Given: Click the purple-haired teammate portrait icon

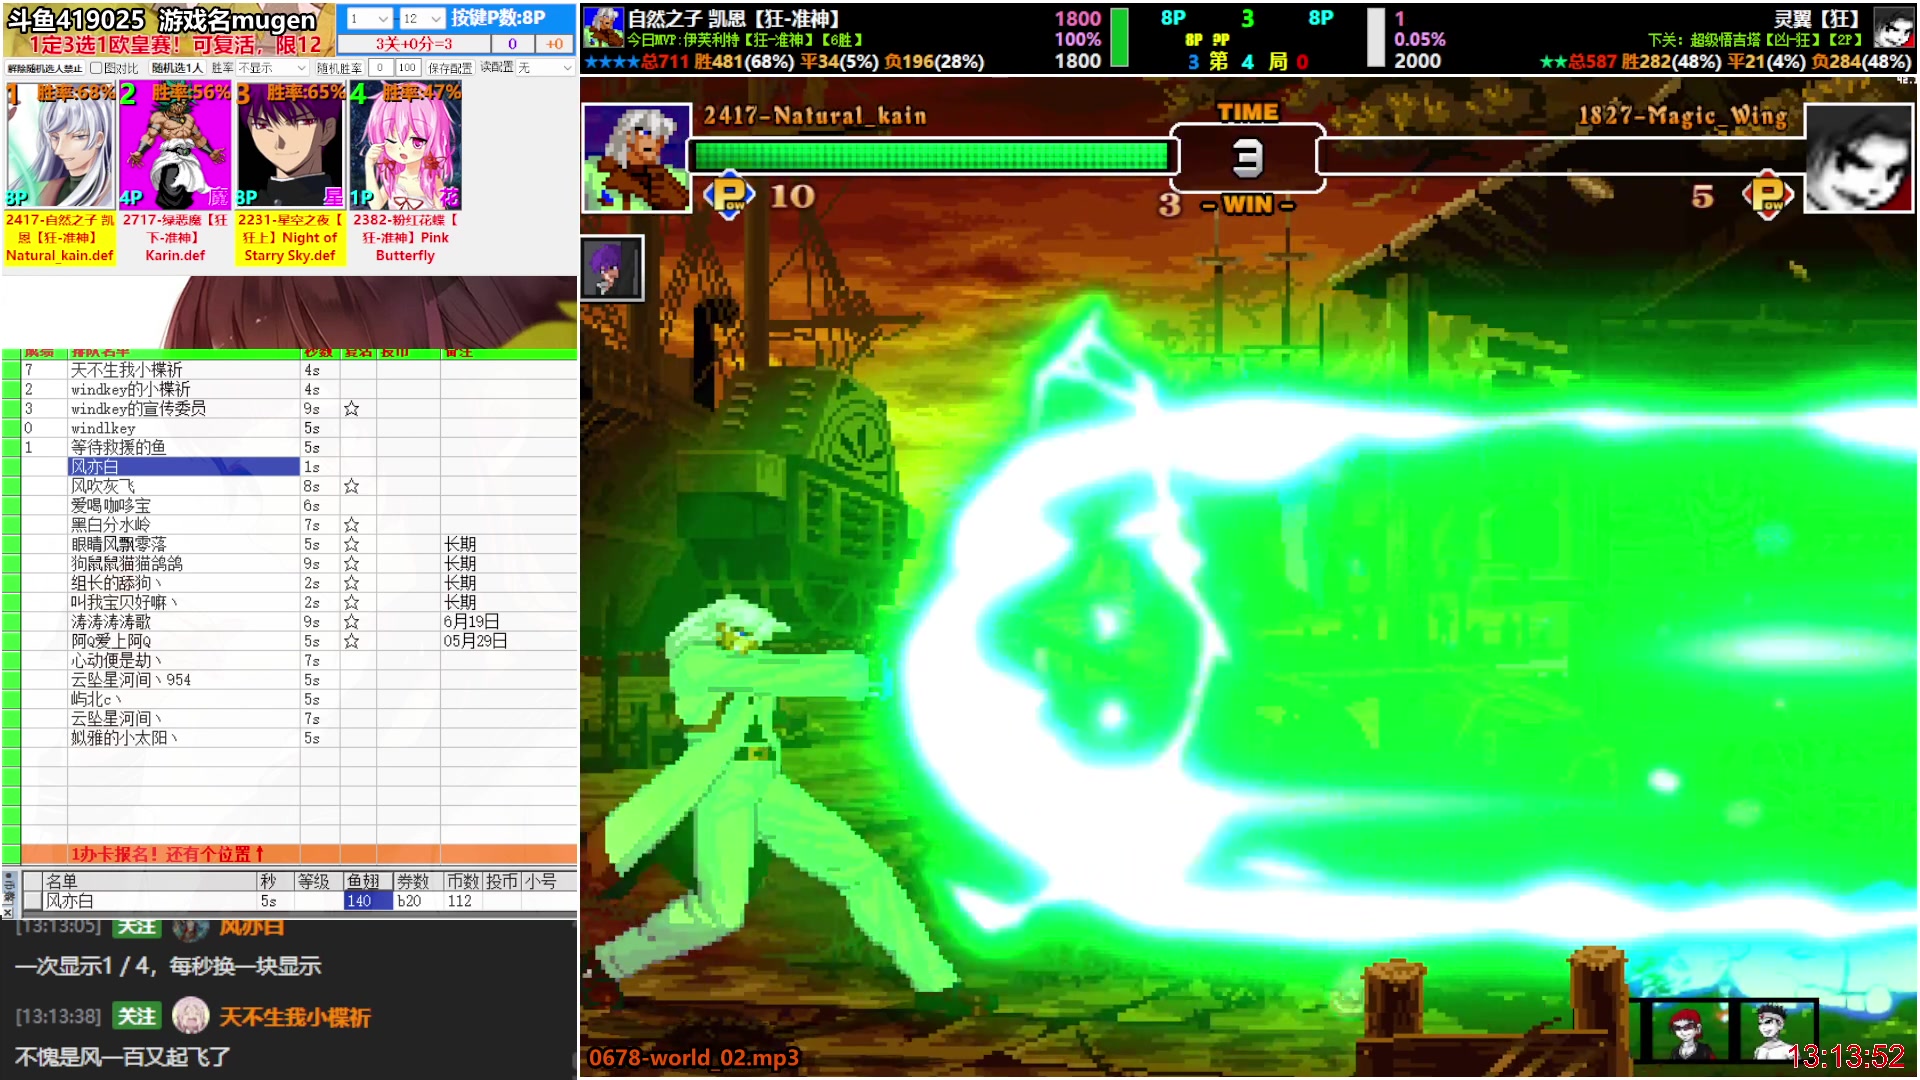Looking at the screenshot, I should click(611, 268).
